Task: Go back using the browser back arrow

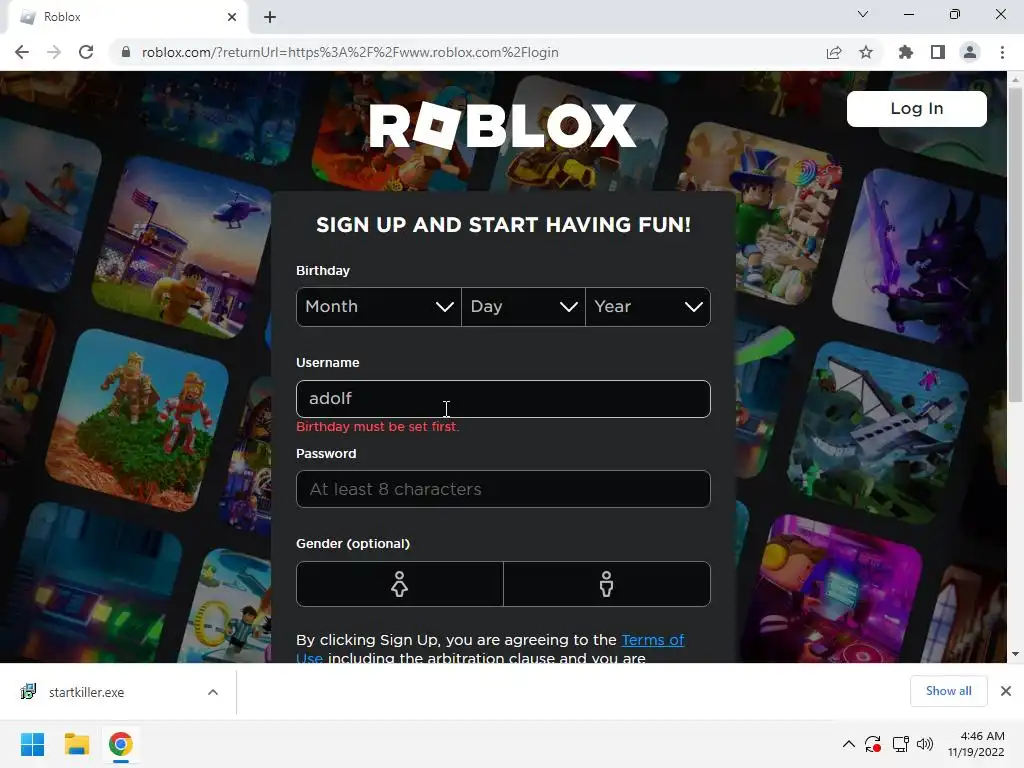Action: [x=22, y=52]
